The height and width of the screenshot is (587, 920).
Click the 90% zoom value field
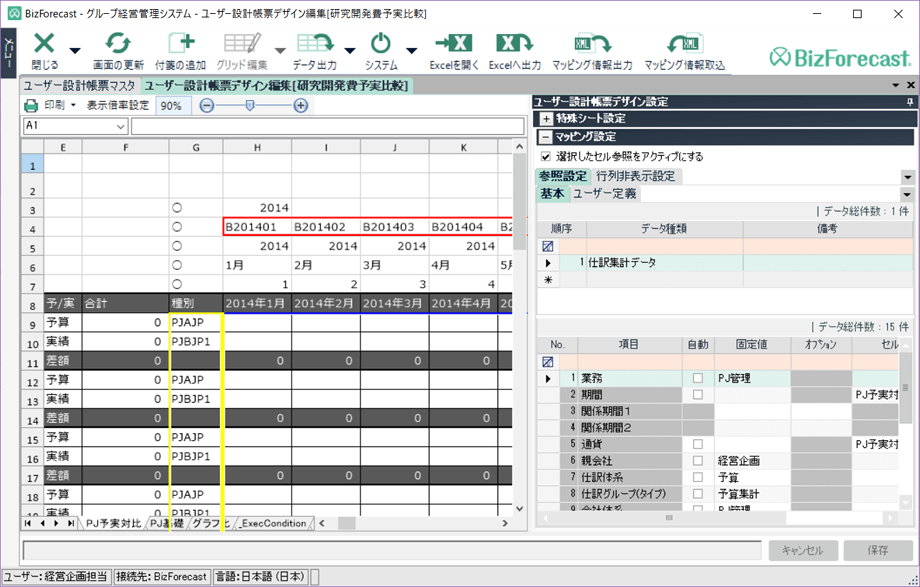click(x=174, y=106)
